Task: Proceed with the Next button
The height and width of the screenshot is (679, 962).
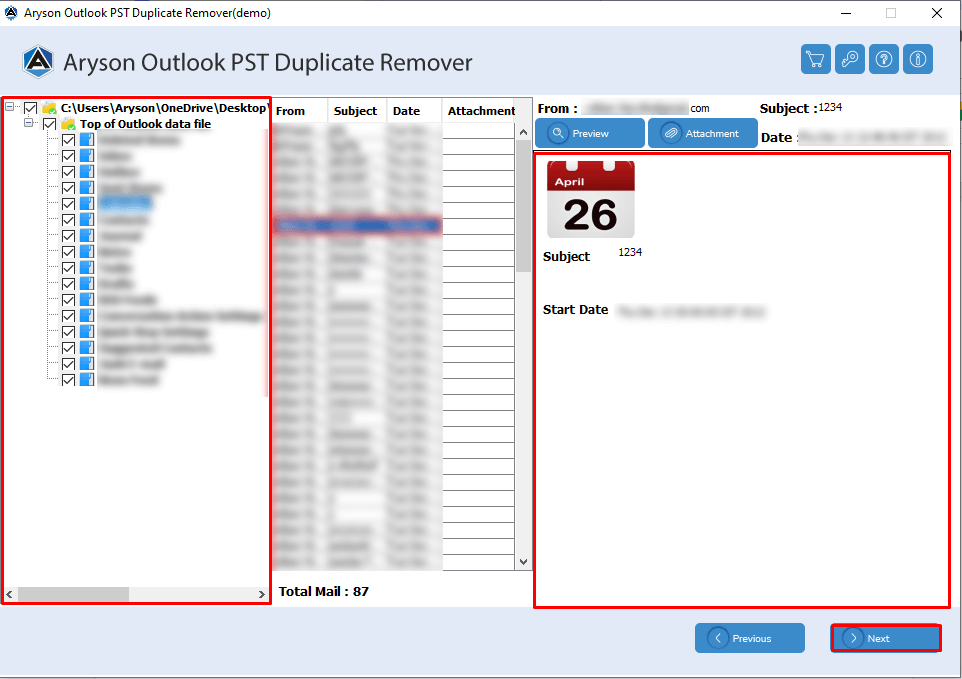Action: pos(885,638)
